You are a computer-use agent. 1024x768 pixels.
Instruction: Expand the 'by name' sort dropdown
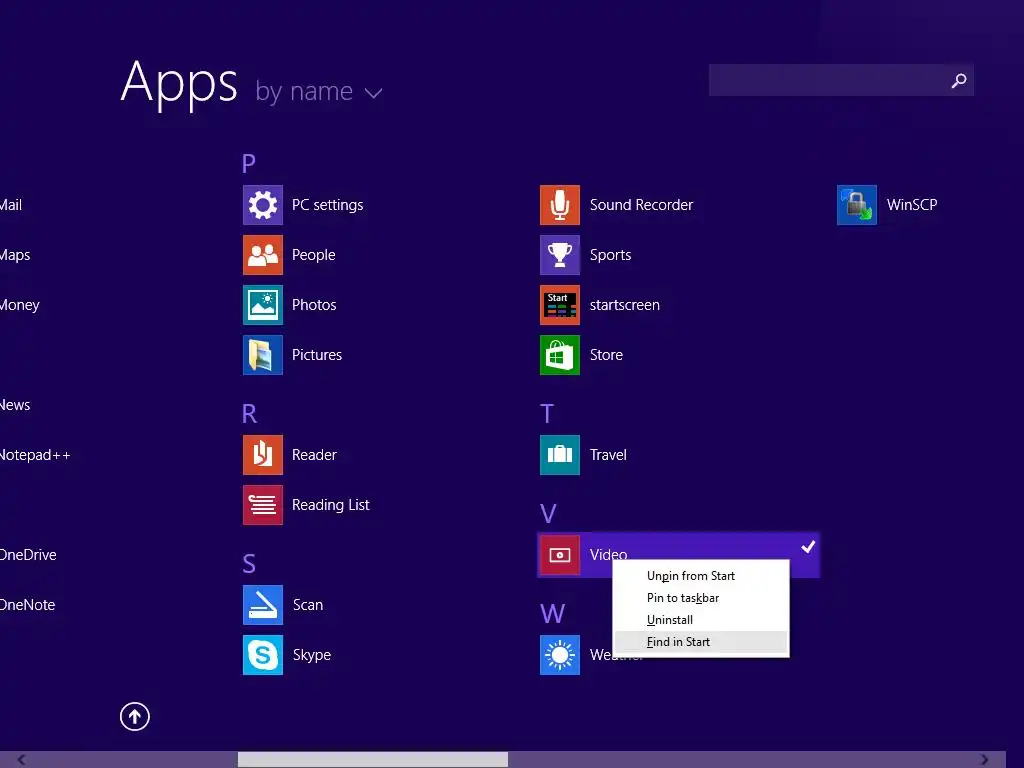click(318, 91)
